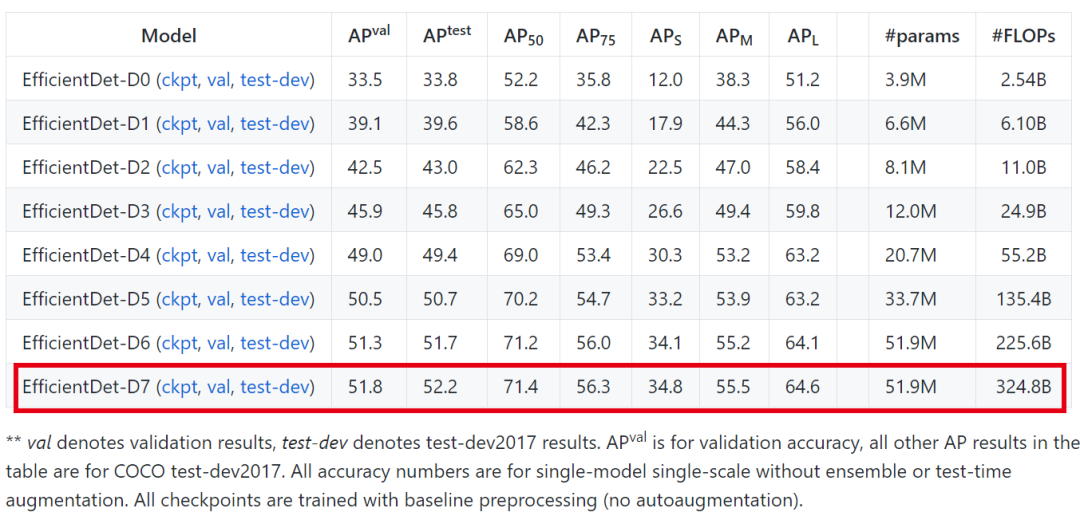The image size is (1080, 516).
Task: Open the EfficientDet-D7 val link
Action: [x=219, y=387]
